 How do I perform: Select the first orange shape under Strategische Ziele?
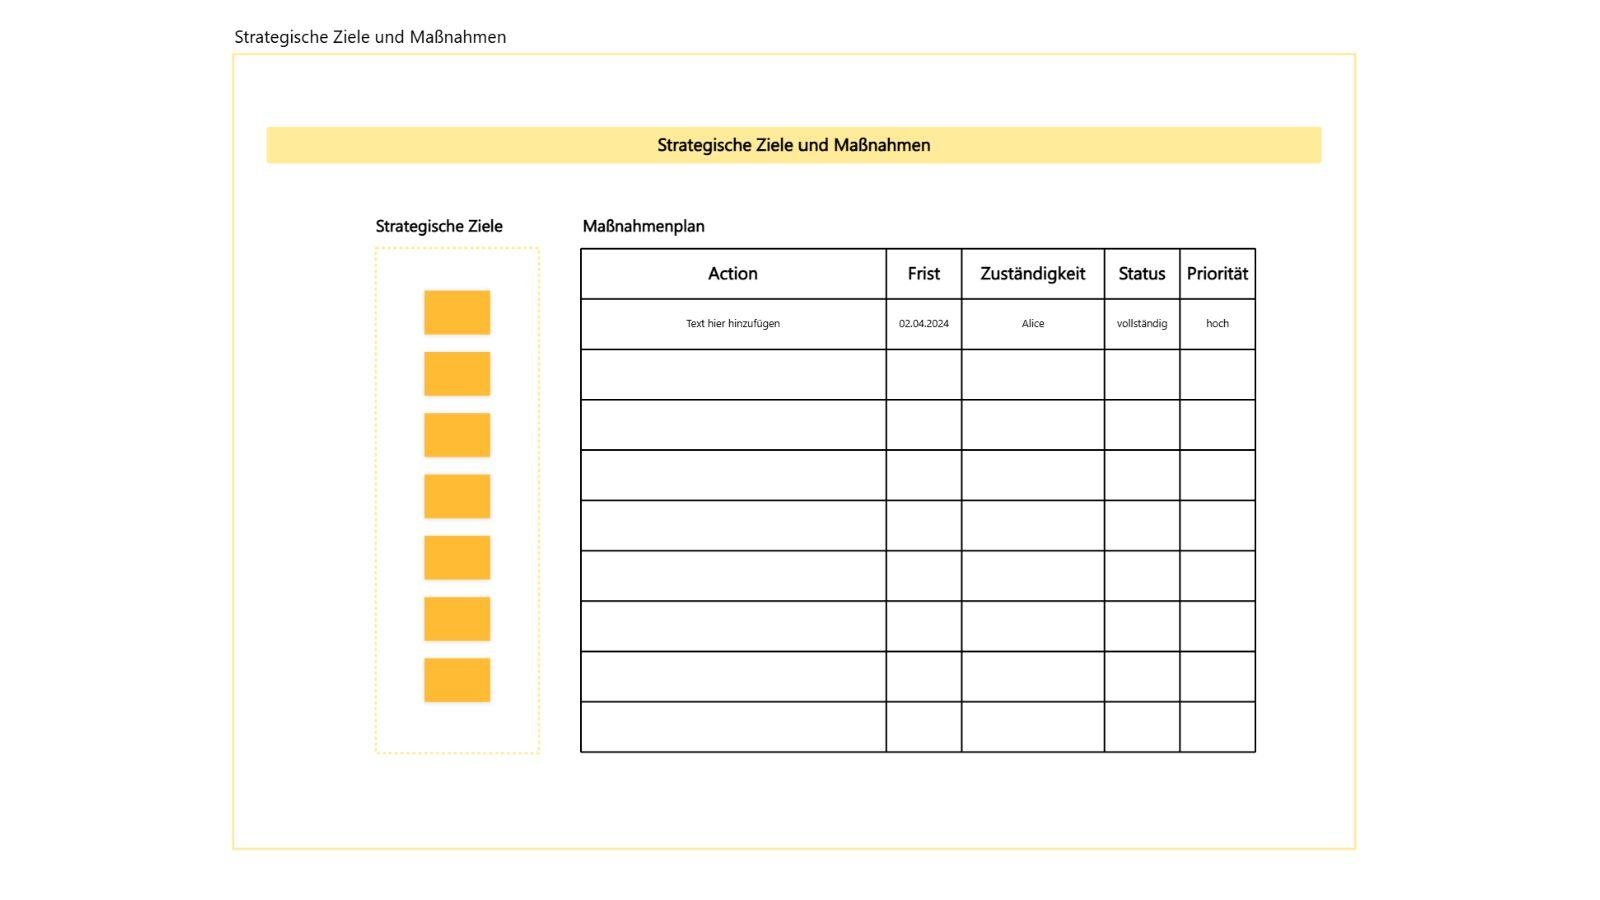click(x=458, y=311)
